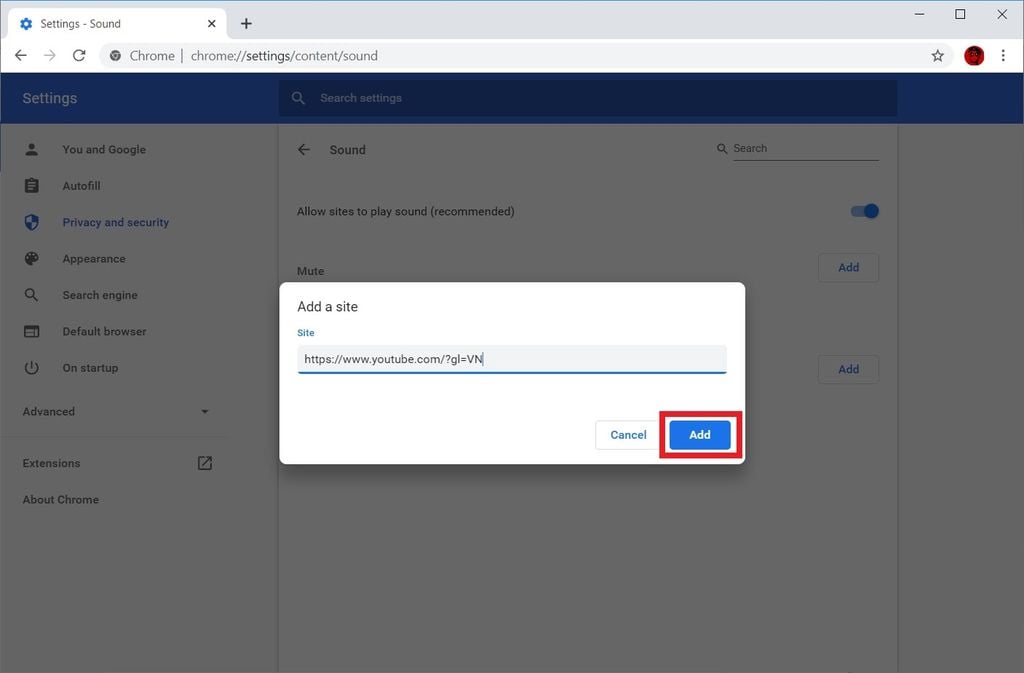Click the browser Forward arrow
Screen dimensions: 1024x673
[x=50, y=55]
